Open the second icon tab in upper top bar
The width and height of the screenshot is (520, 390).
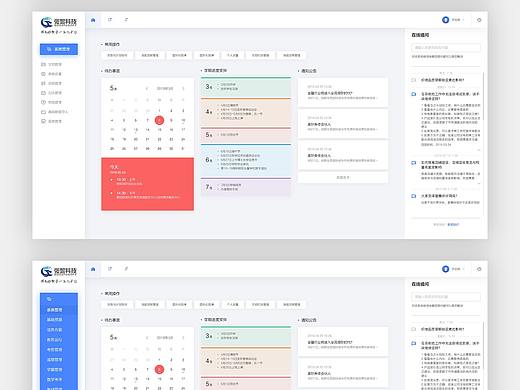110,20
